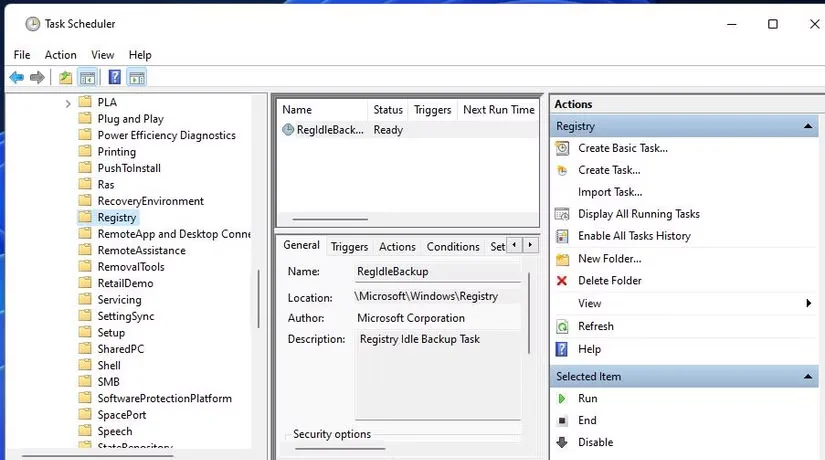Select the RemovalTools folder in tree
Viewport: 825px width, 460px height.
pos(130,267)
